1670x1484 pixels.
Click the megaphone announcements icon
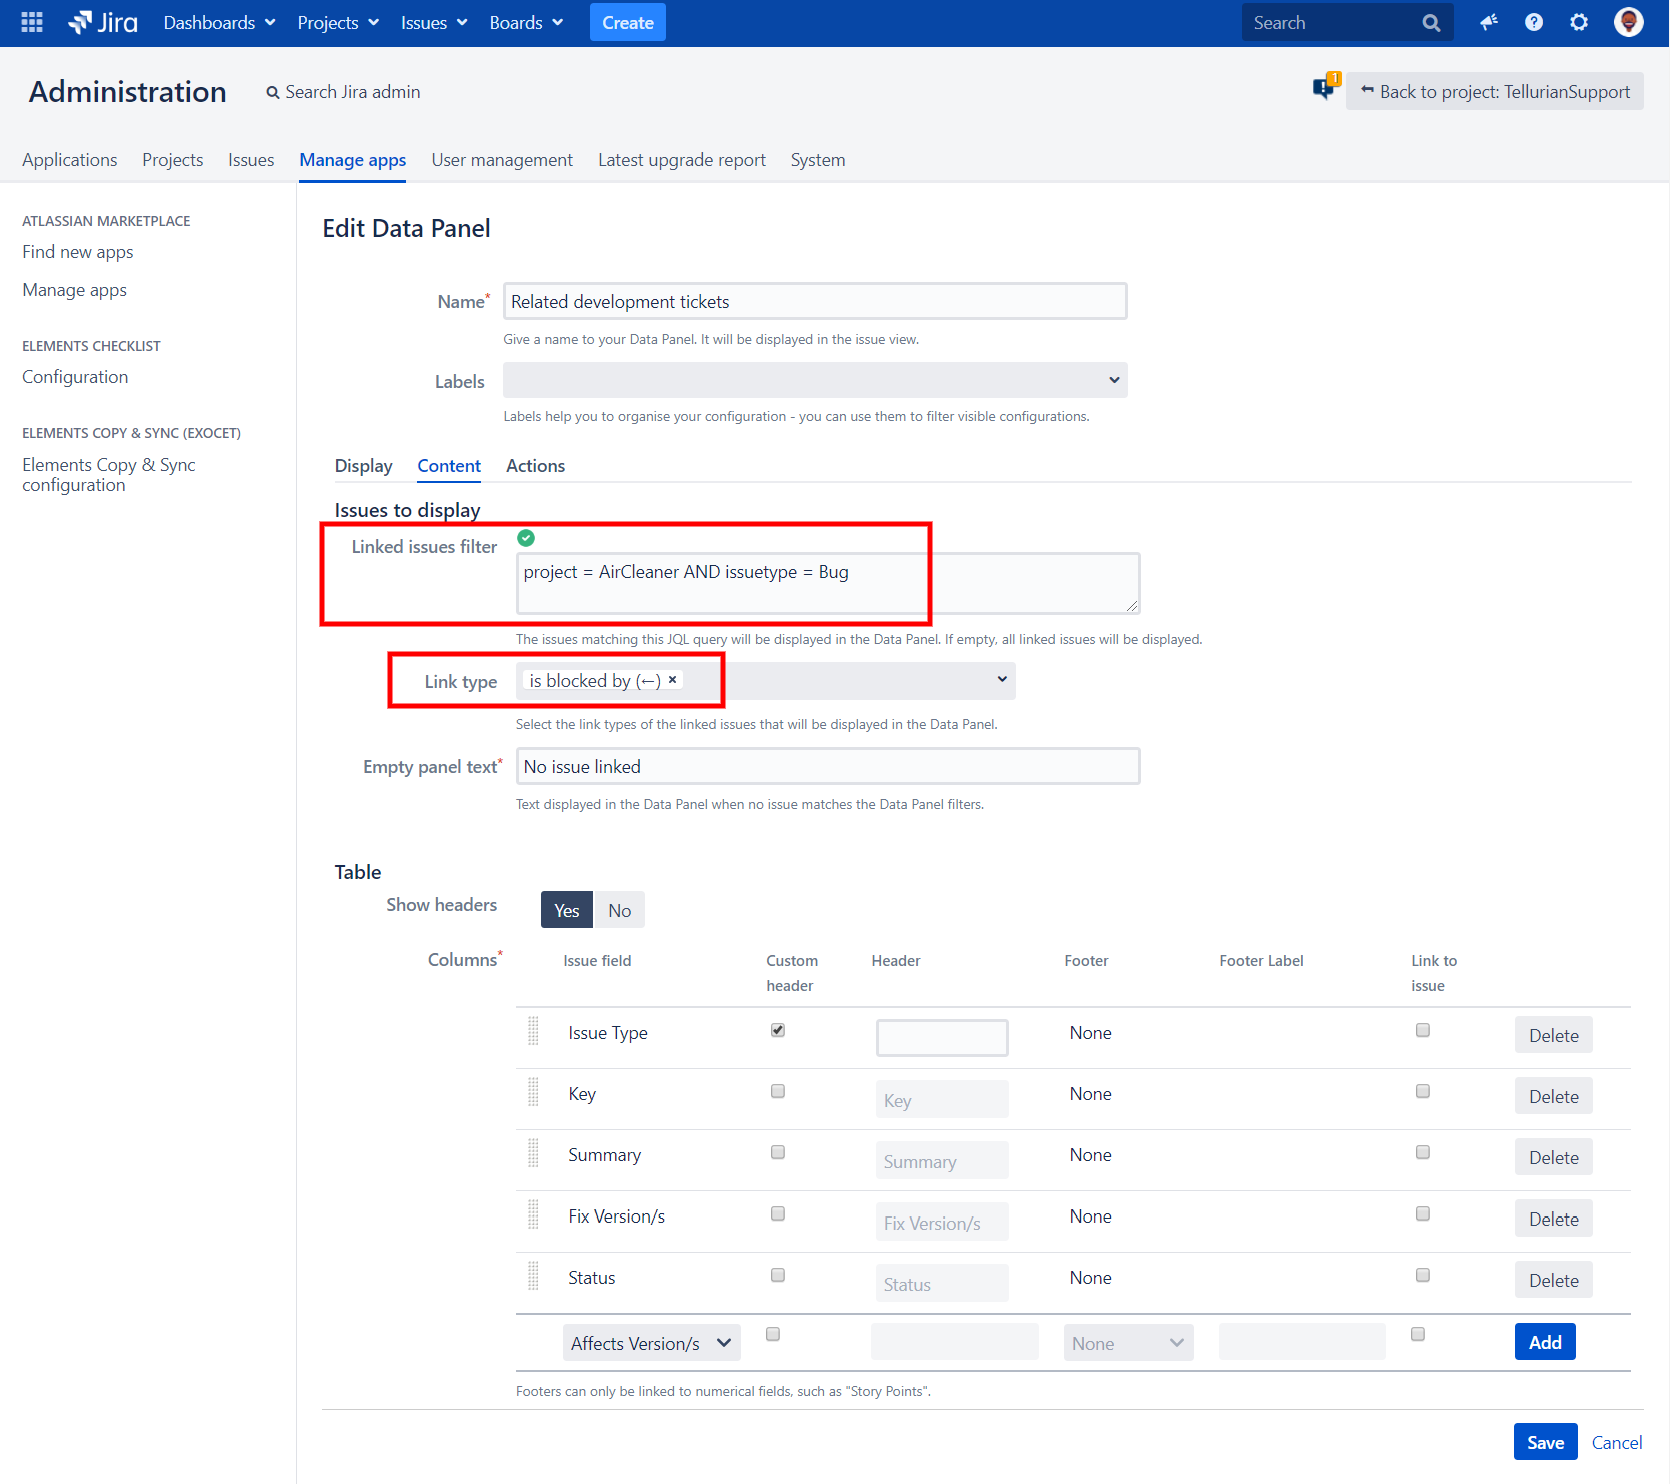tap(1488, 21)
